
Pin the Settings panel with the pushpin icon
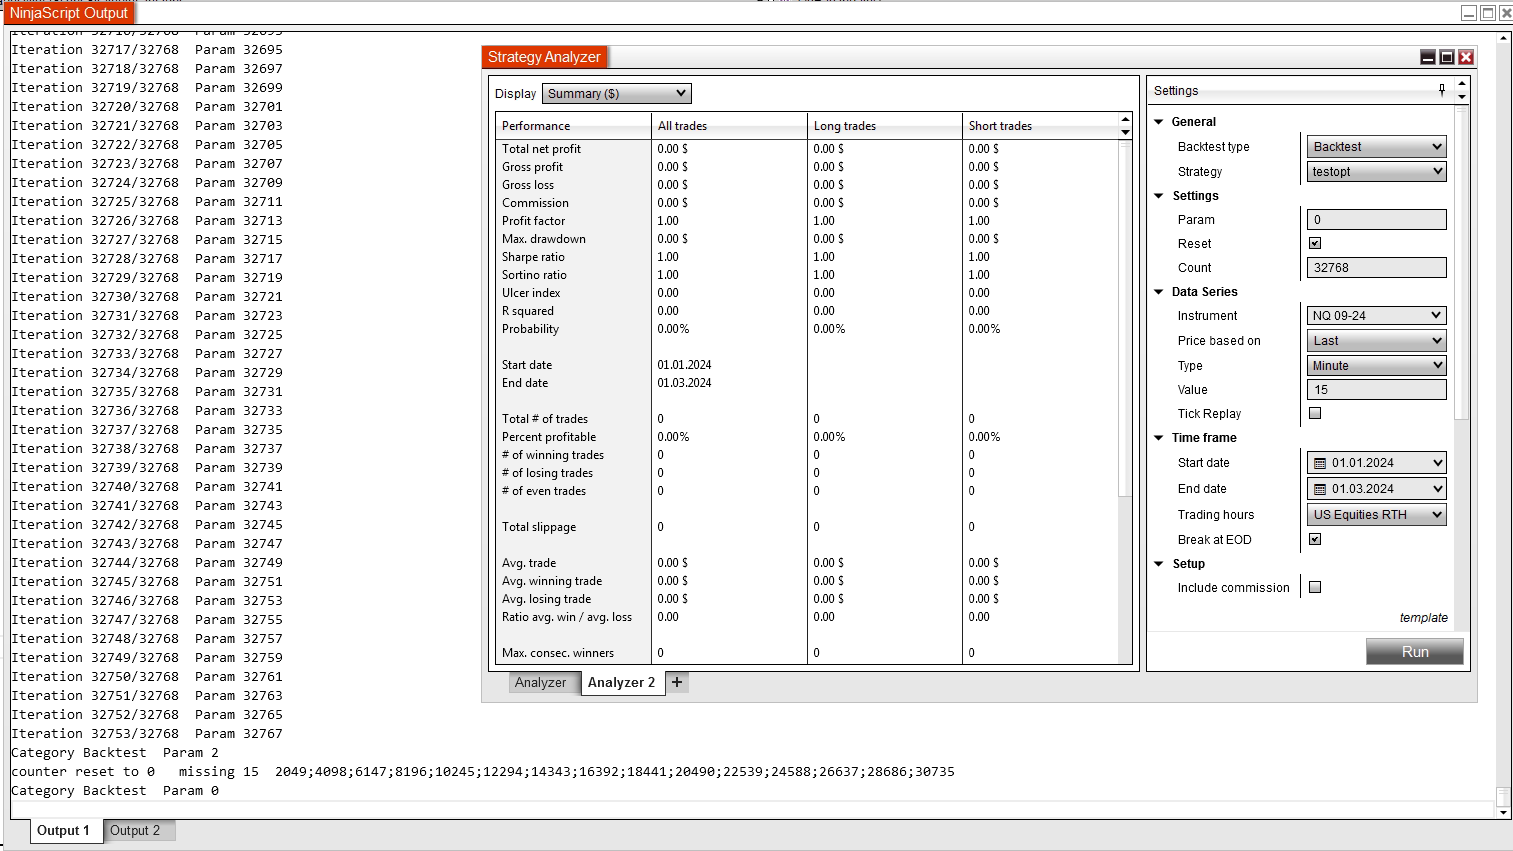[1442, 90]
